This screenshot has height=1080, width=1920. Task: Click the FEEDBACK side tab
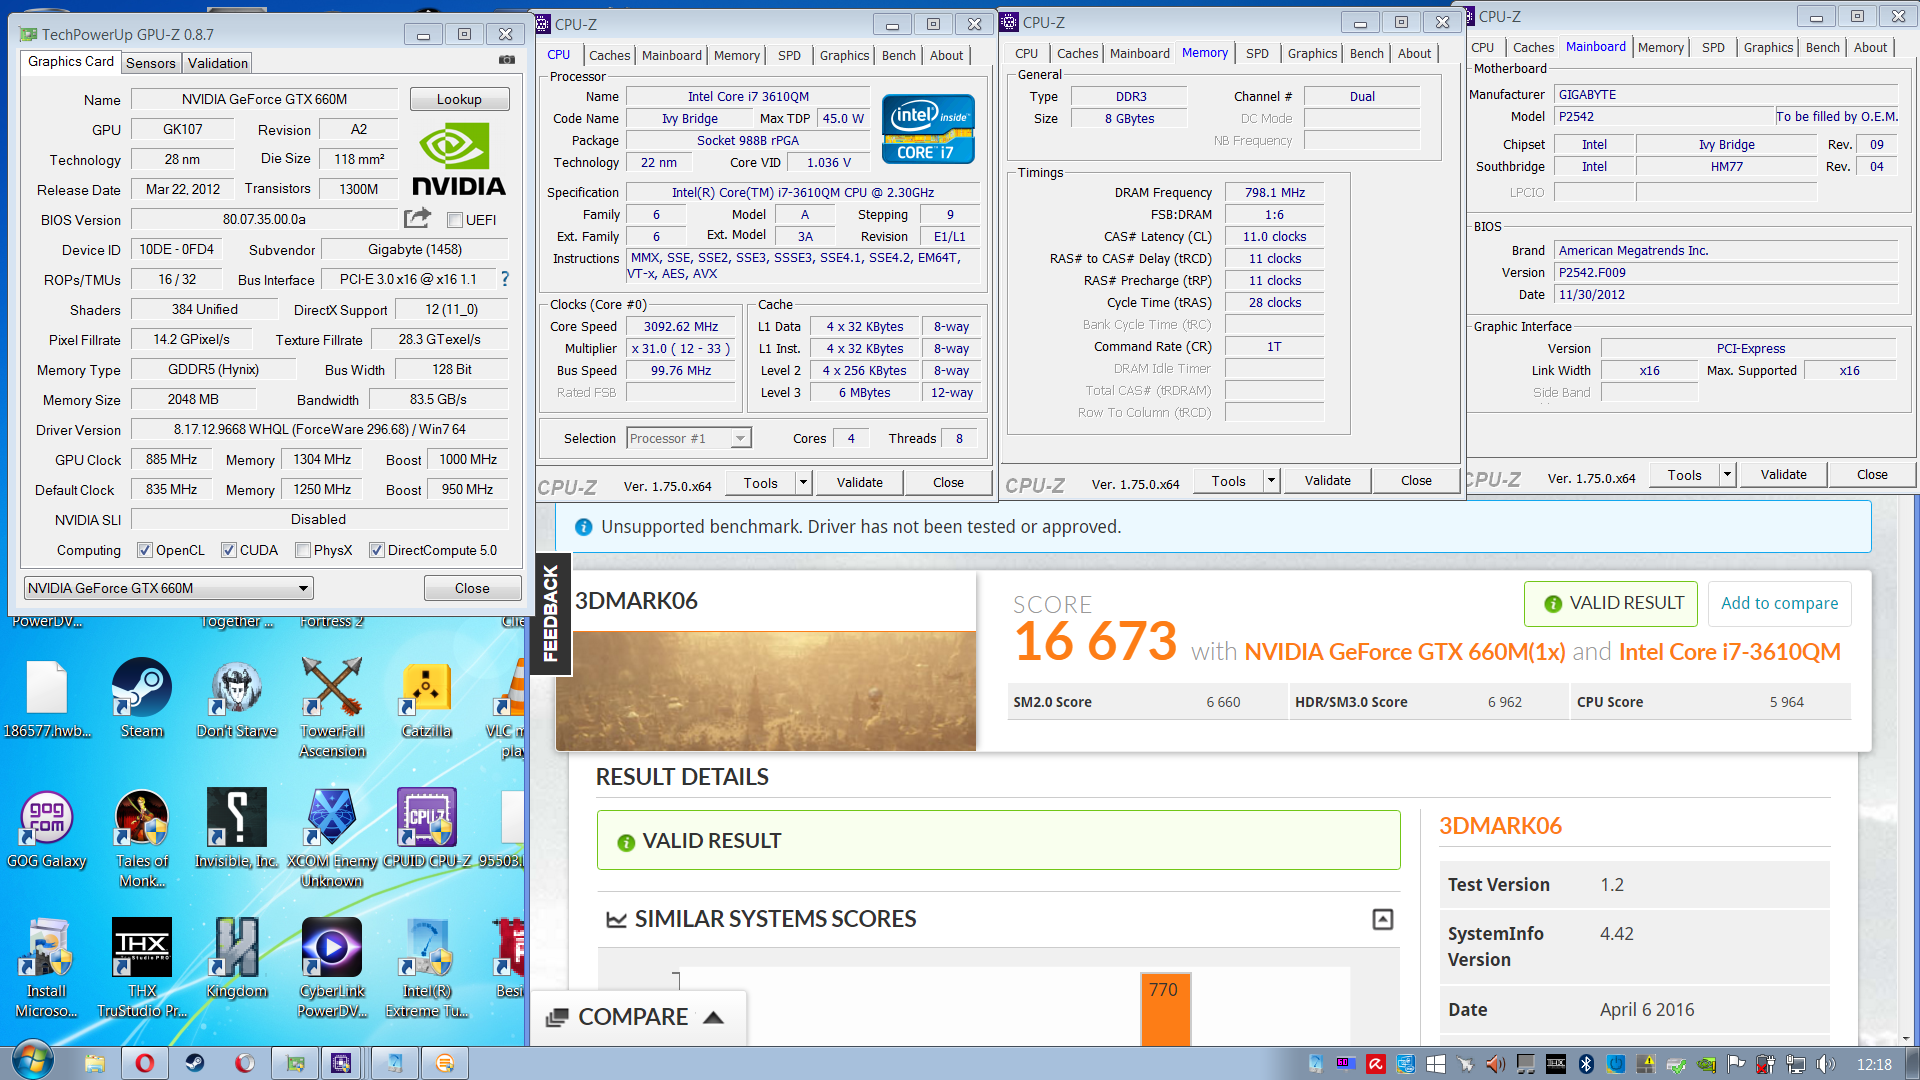point(551,614)
